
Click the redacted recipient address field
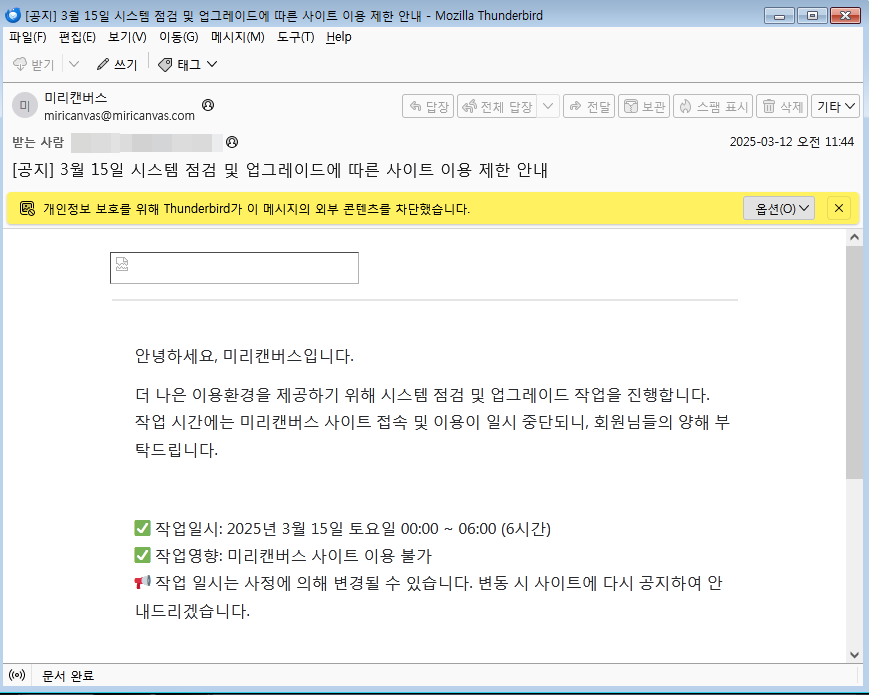click(x=147, y=142)
